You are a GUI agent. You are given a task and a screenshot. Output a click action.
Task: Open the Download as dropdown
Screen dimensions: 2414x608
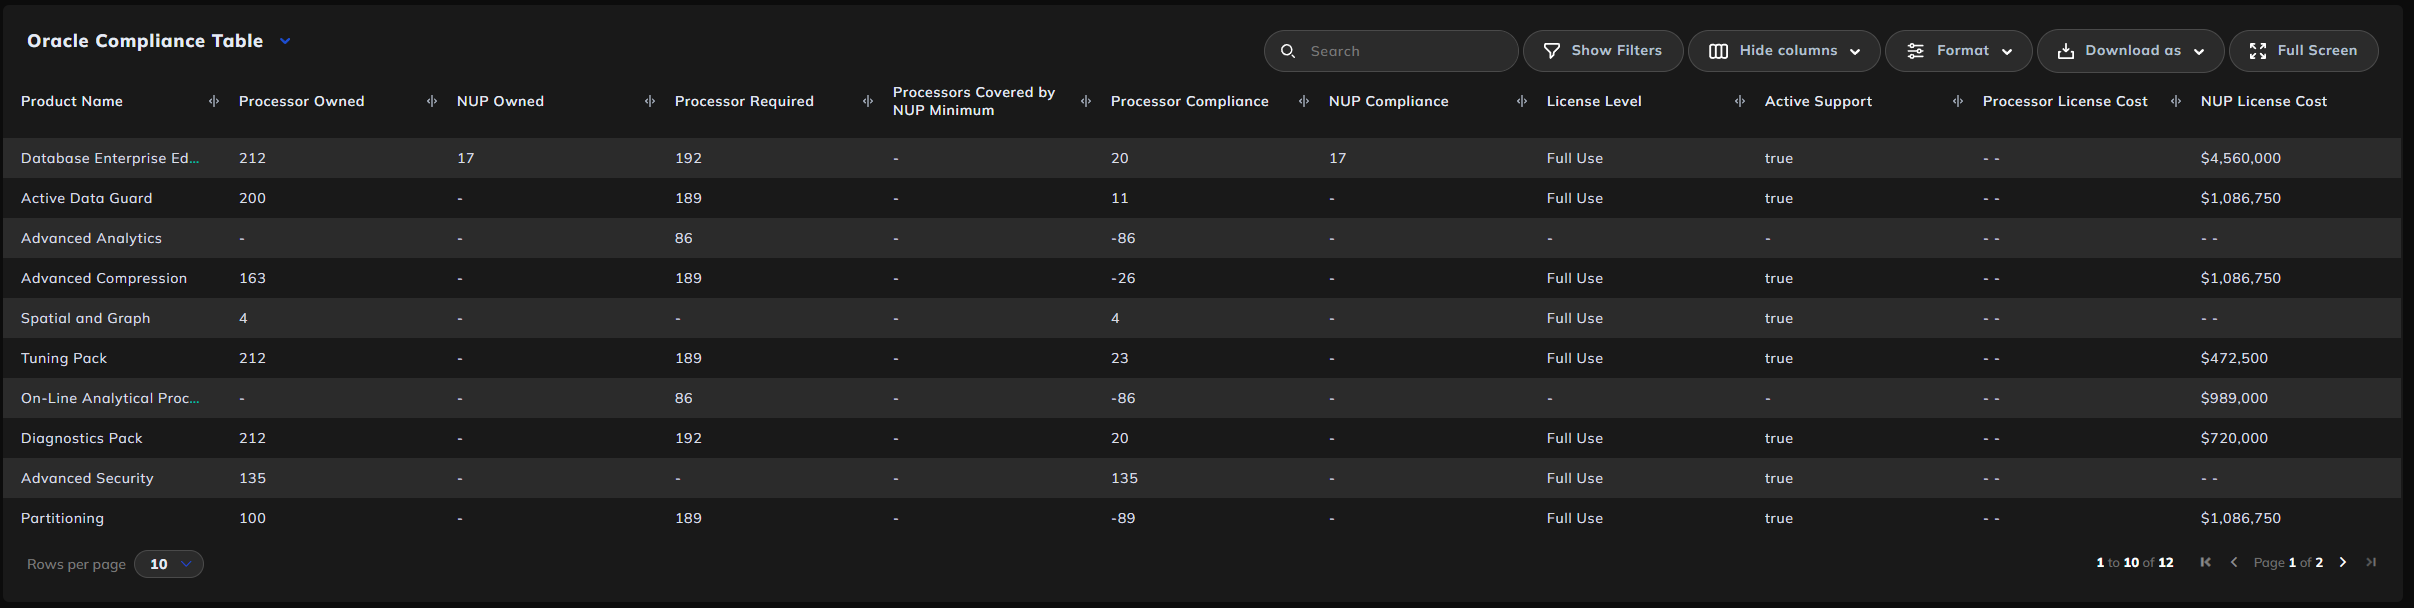[2131, 51]
